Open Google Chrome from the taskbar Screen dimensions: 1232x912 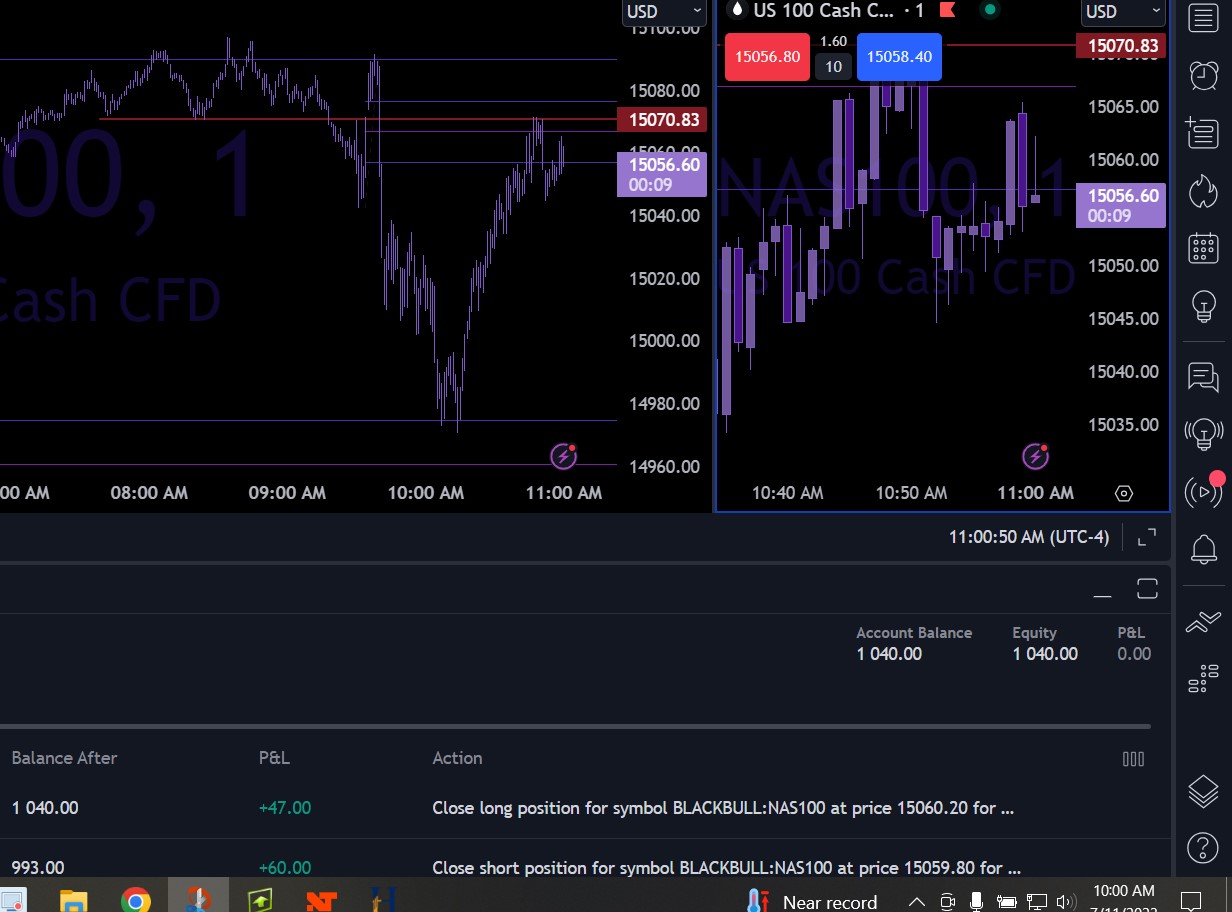pyautogui.click(x=136, y=900)
